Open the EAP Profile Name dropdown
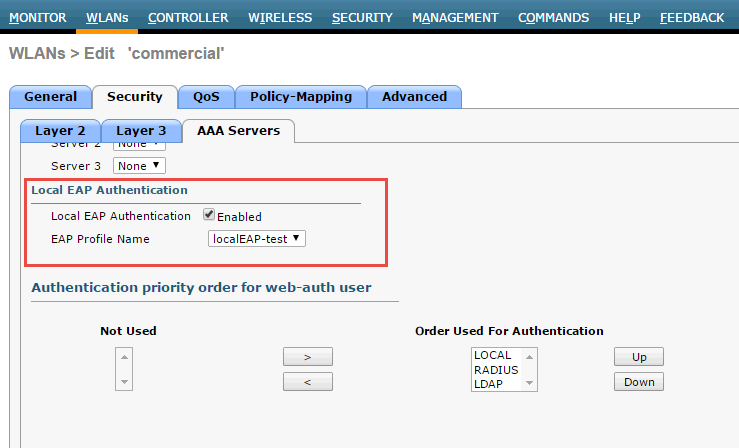739x448 pixels. [x=257, y=239]
